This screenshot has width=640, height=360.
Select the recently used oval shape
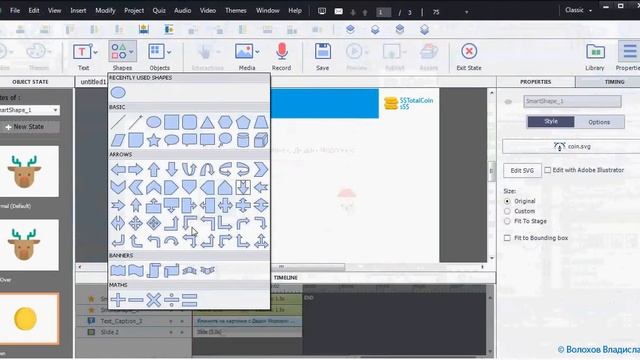118,93
